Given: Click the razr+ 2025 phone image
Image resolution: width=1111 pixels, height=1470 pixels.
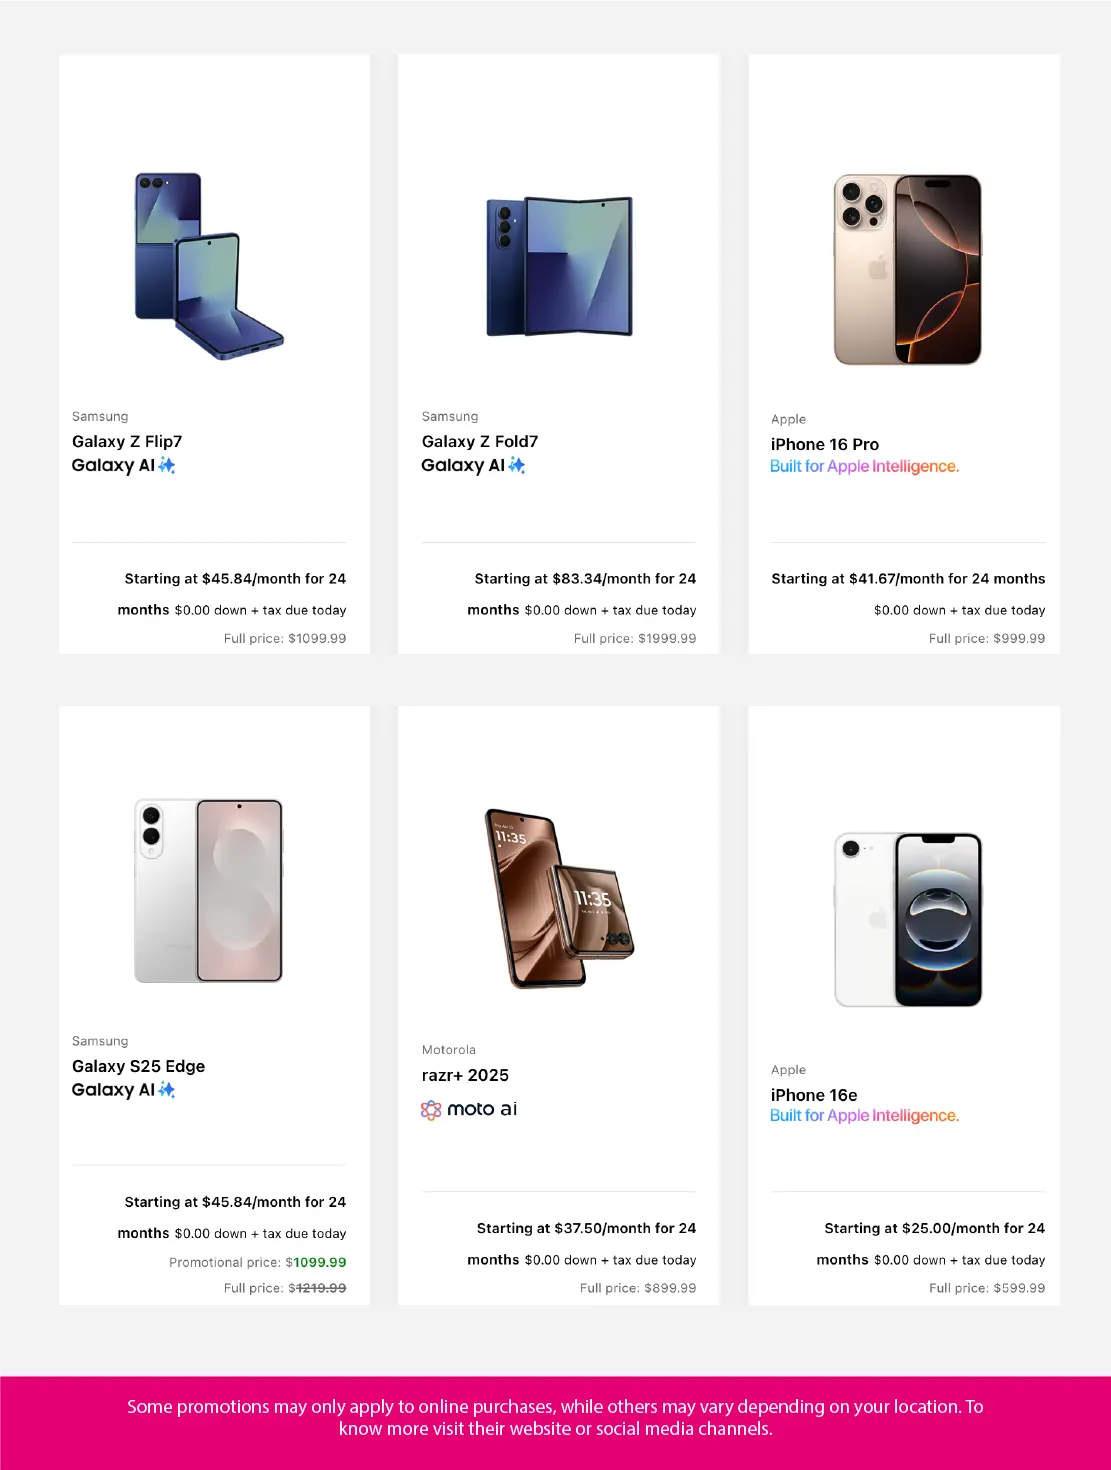Looking at the screenshot, I should pos(559,897).
